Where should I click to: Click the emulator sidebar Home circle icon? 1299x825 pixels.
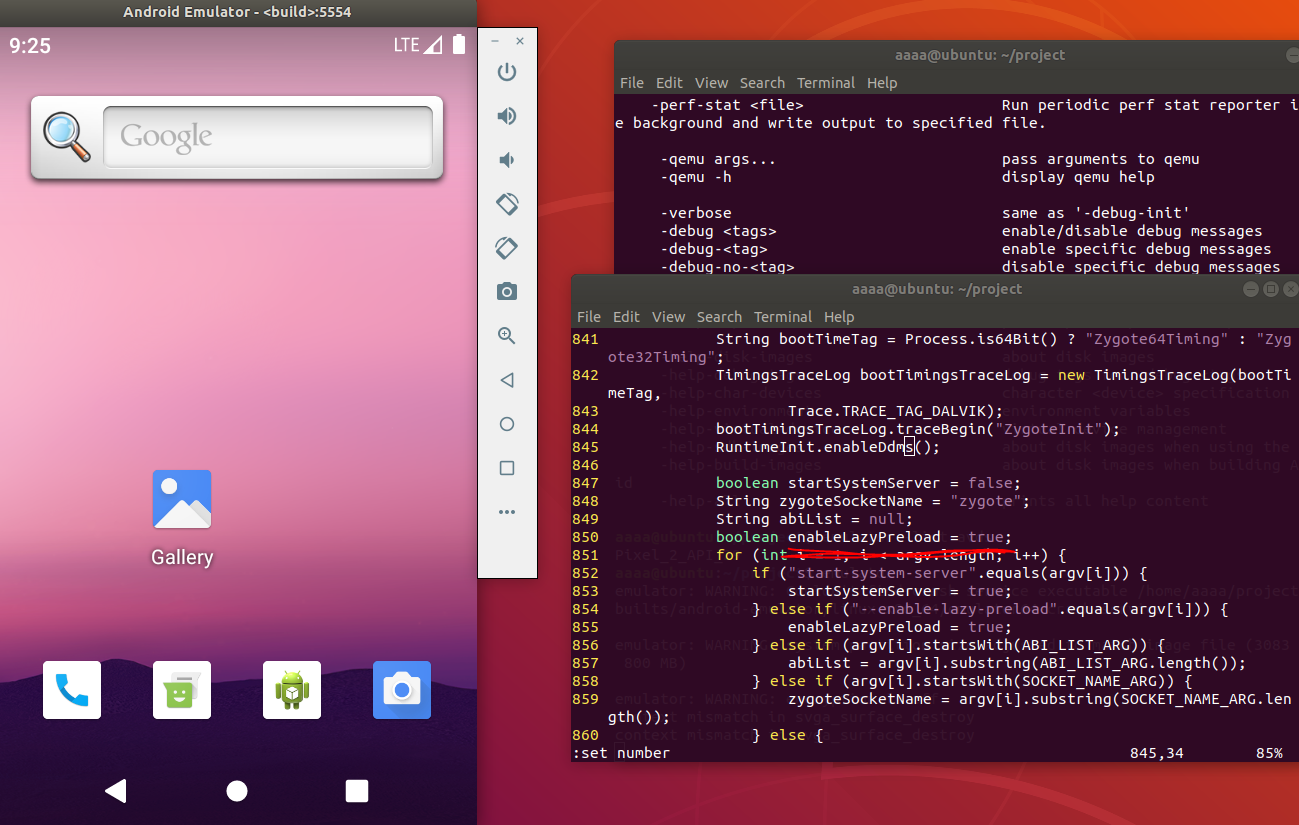507,424
